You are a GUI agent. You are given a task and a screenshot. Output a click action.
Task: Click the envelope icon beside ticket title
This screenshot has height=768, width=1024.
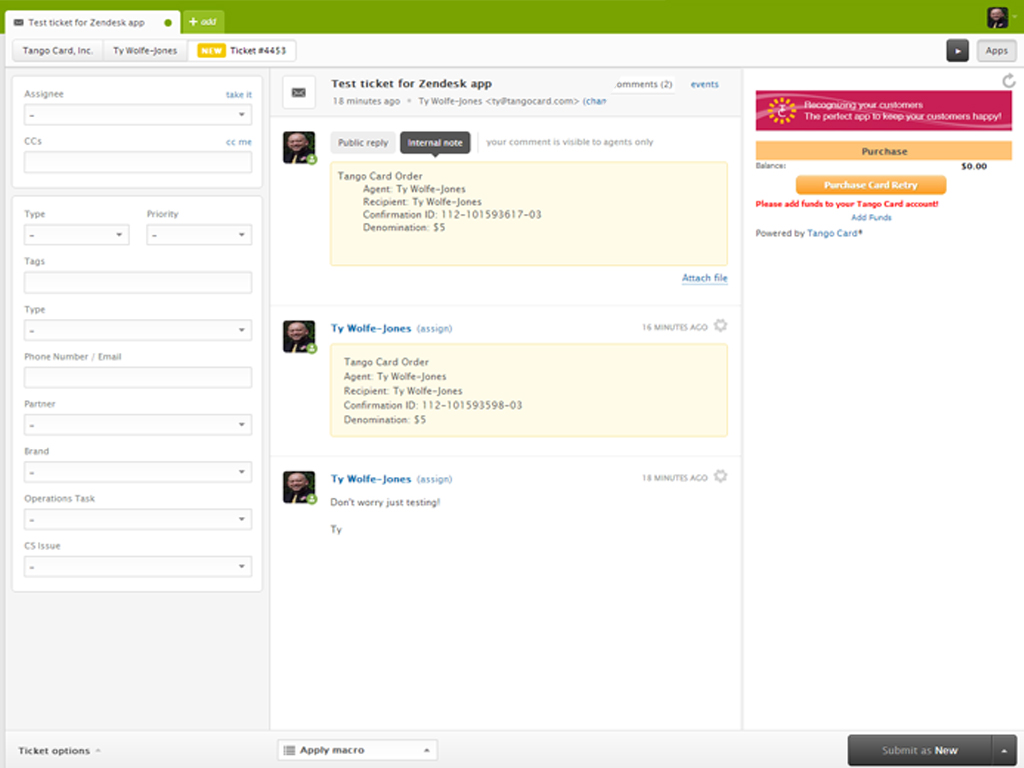coord(298,92)
